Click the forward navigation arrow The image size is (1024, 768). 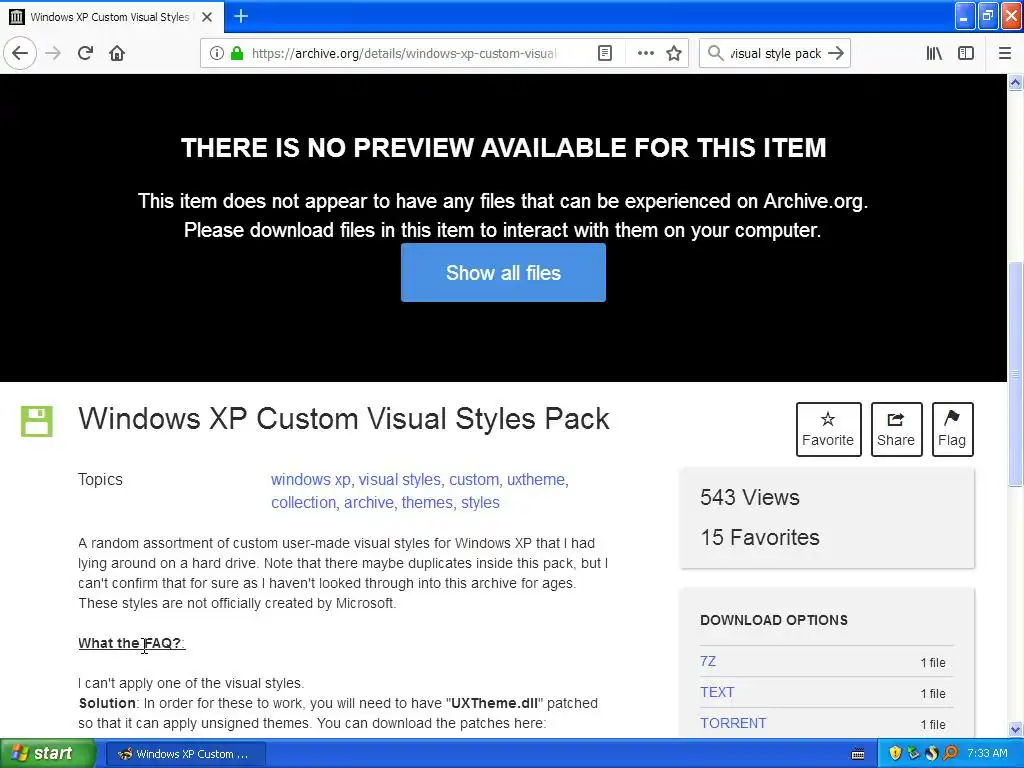(x=54, y=54)
